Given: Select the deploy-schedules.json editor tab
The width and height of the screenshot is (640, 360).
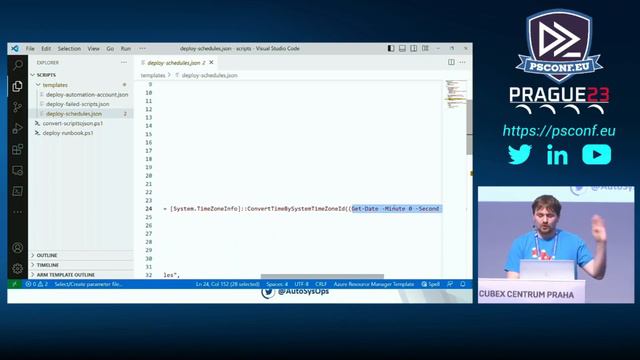Looking at the screenshot, I should point(176,62).
